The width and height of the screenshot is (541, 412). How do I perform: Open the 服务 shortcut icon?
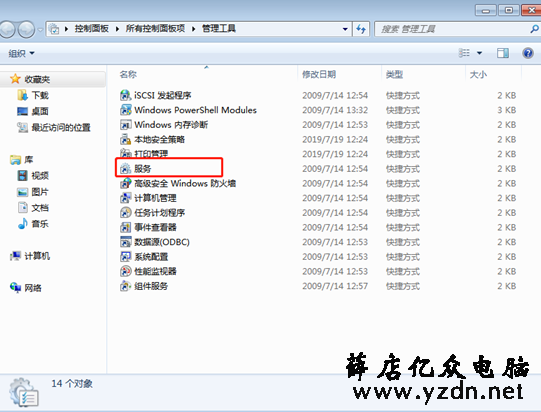pos(125,169)
